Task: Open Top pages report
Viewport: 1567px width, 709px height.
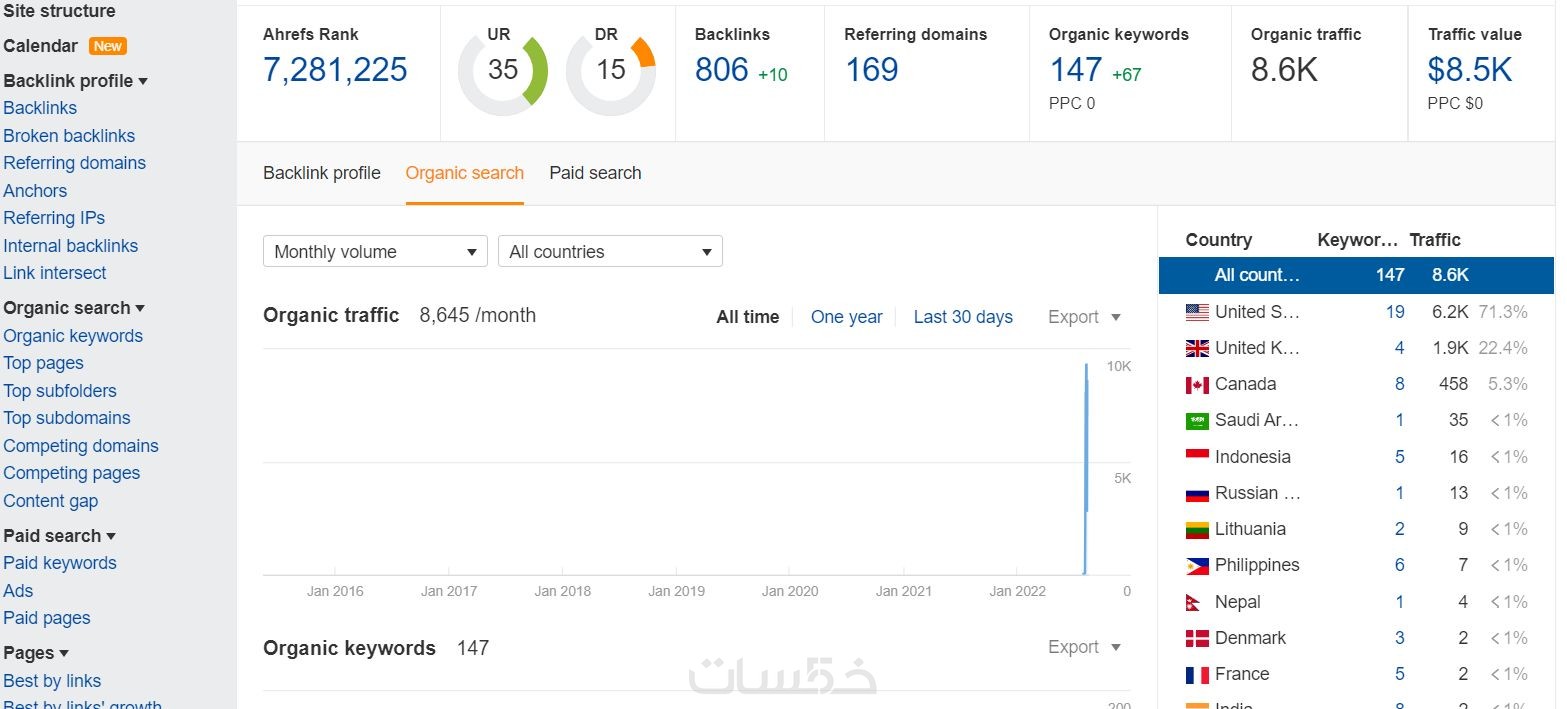Action: [x=43, y=363]
